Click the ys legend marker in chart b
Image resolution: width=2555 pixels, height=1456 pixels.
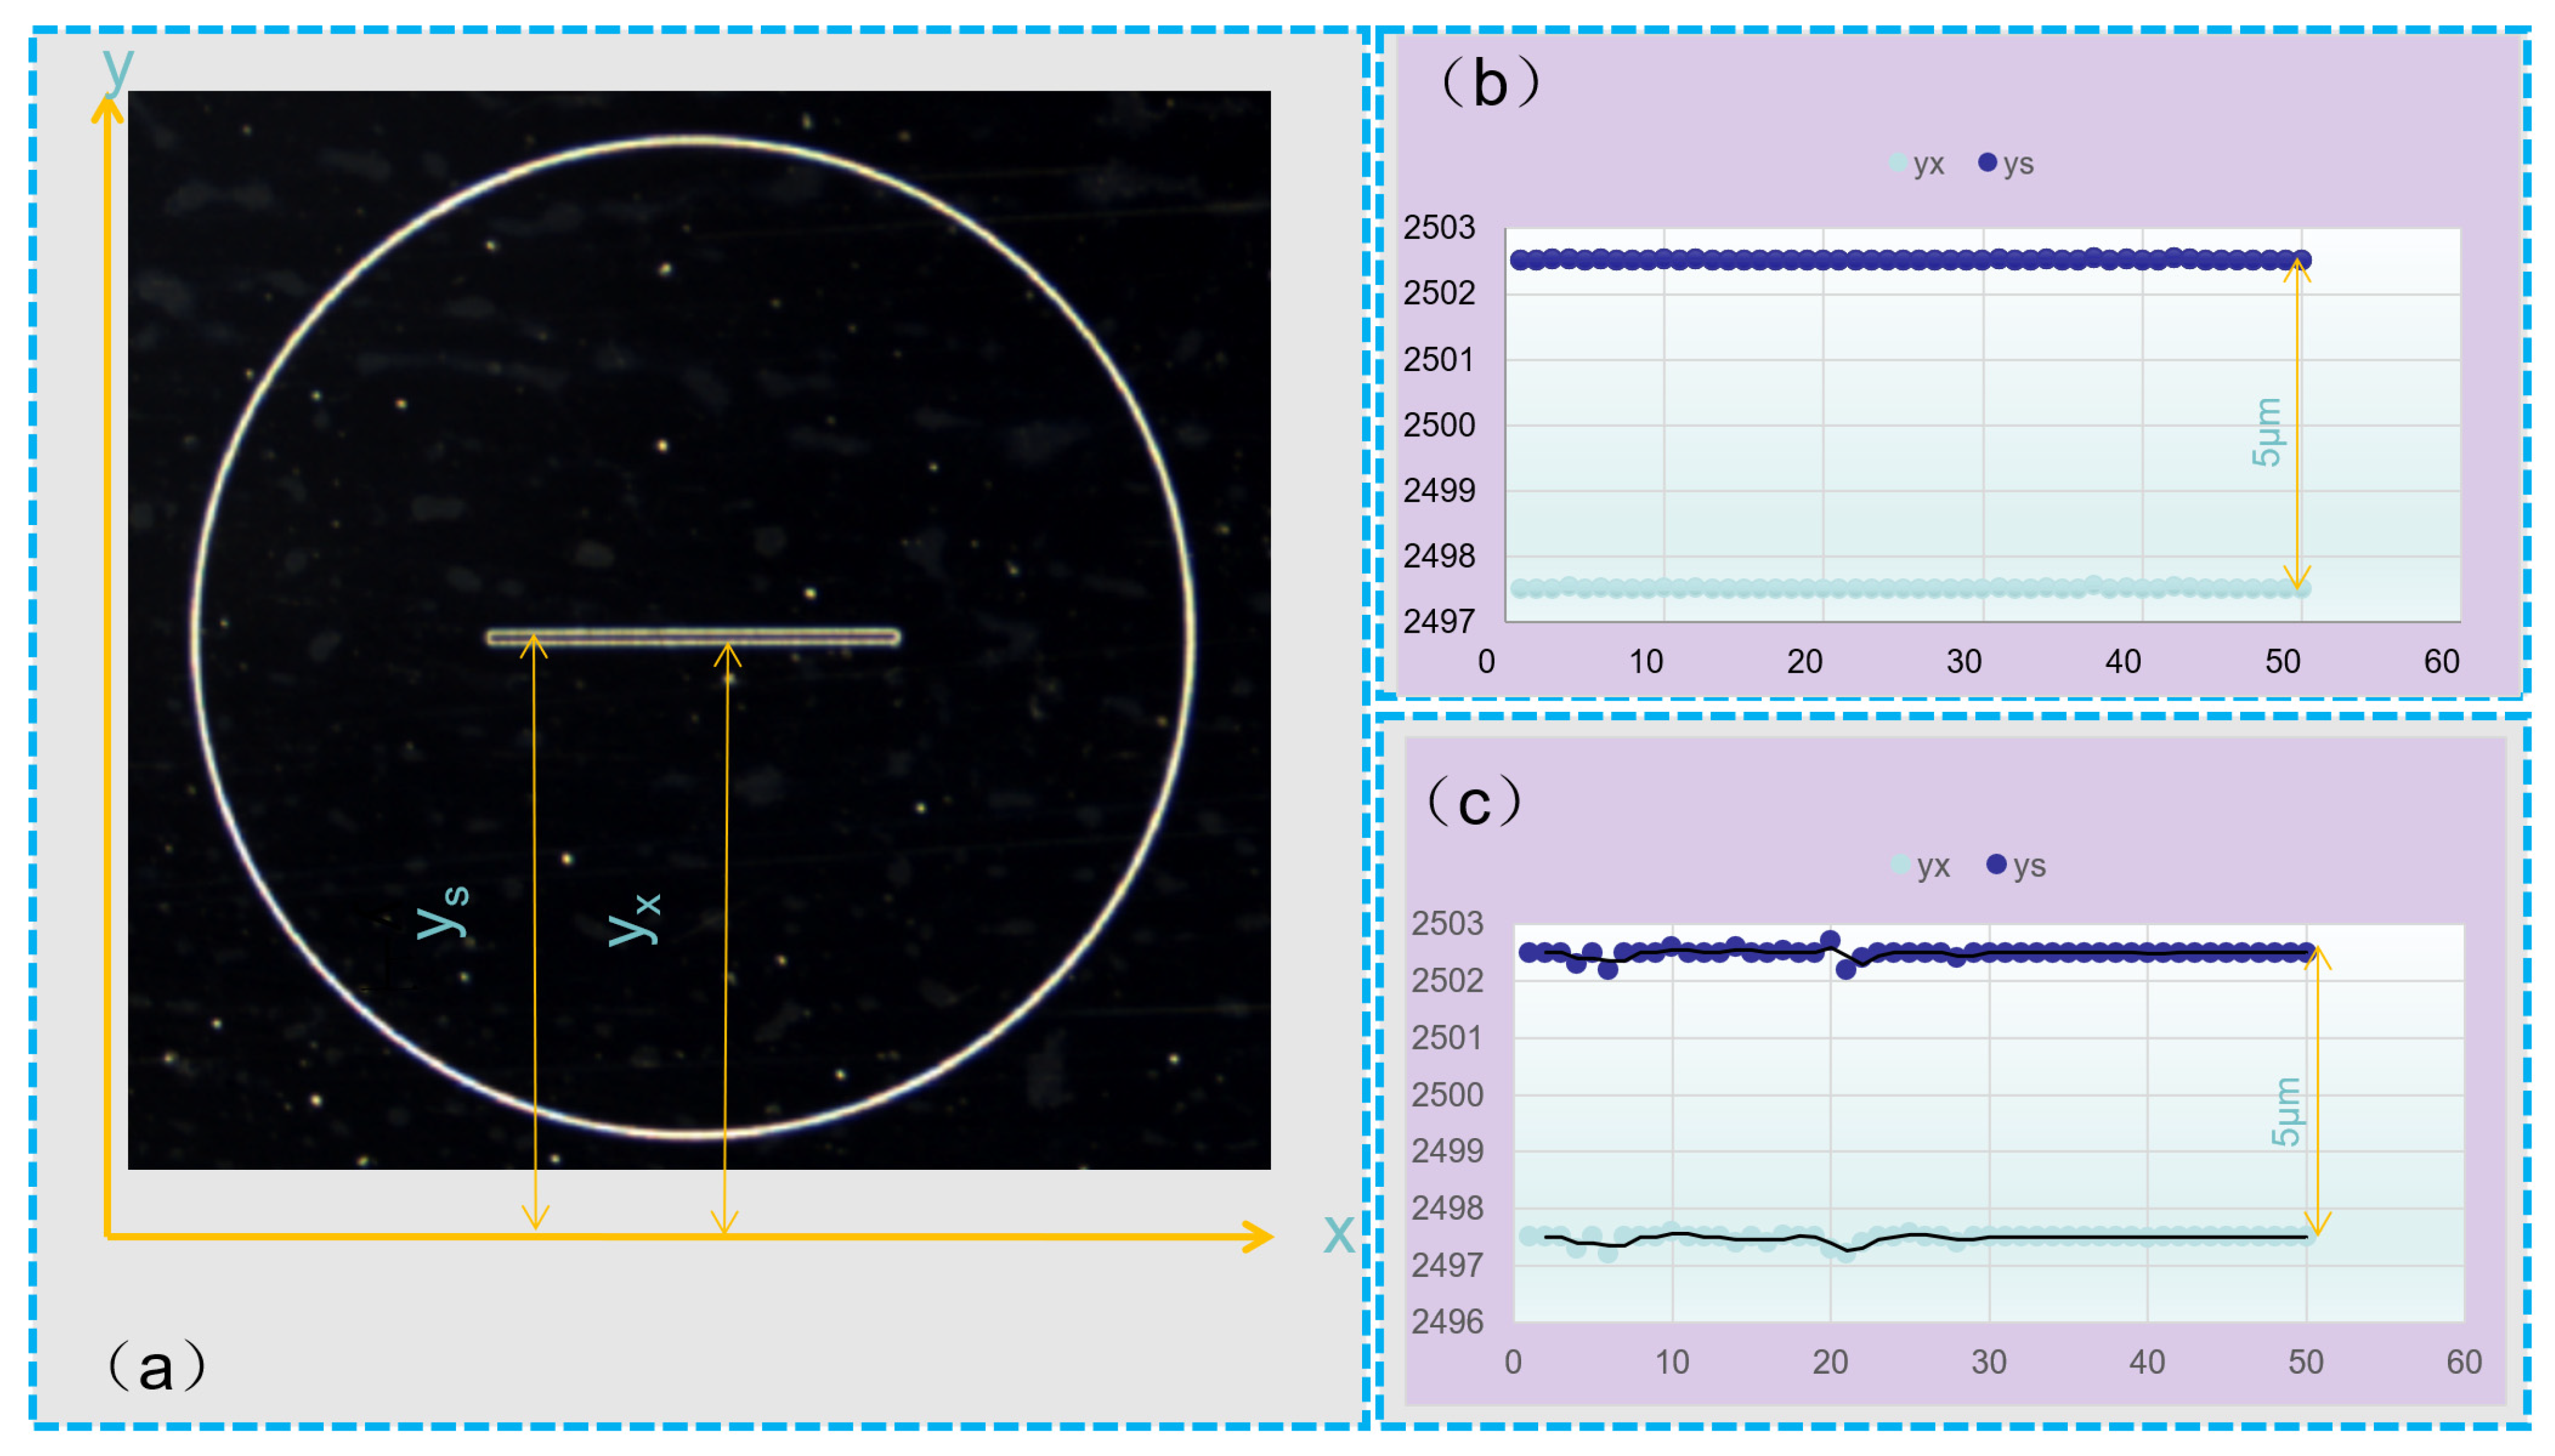point(1987,163)
